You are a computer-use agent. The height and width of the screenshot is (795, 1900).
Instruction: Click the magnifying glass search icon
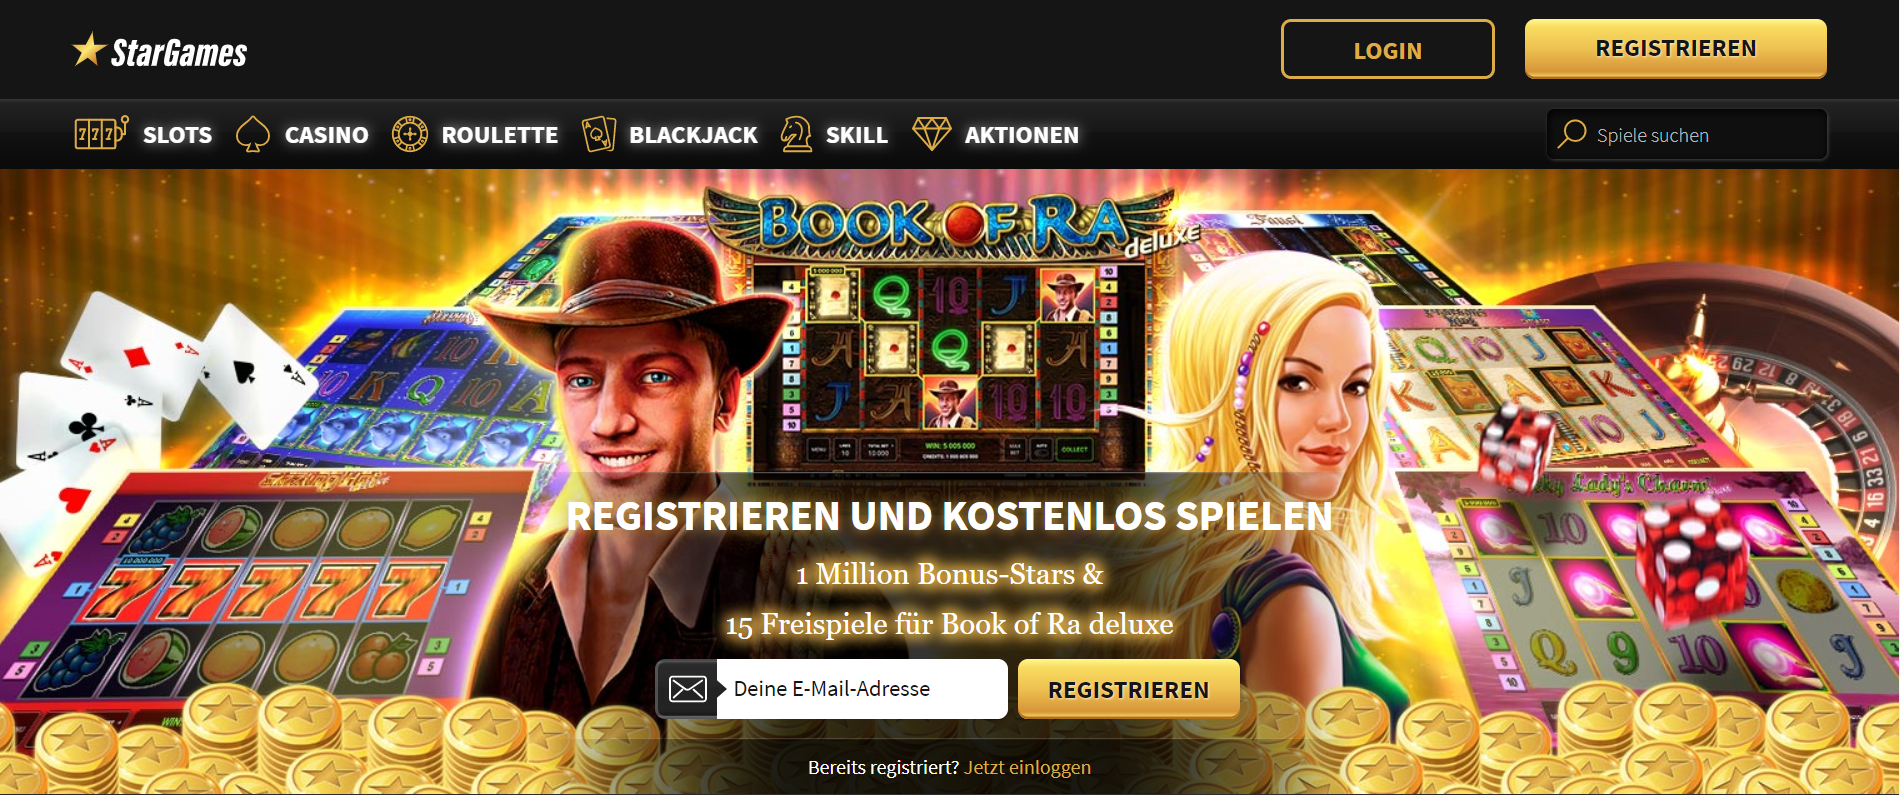pyautogui.click(x=1572, y=133)
